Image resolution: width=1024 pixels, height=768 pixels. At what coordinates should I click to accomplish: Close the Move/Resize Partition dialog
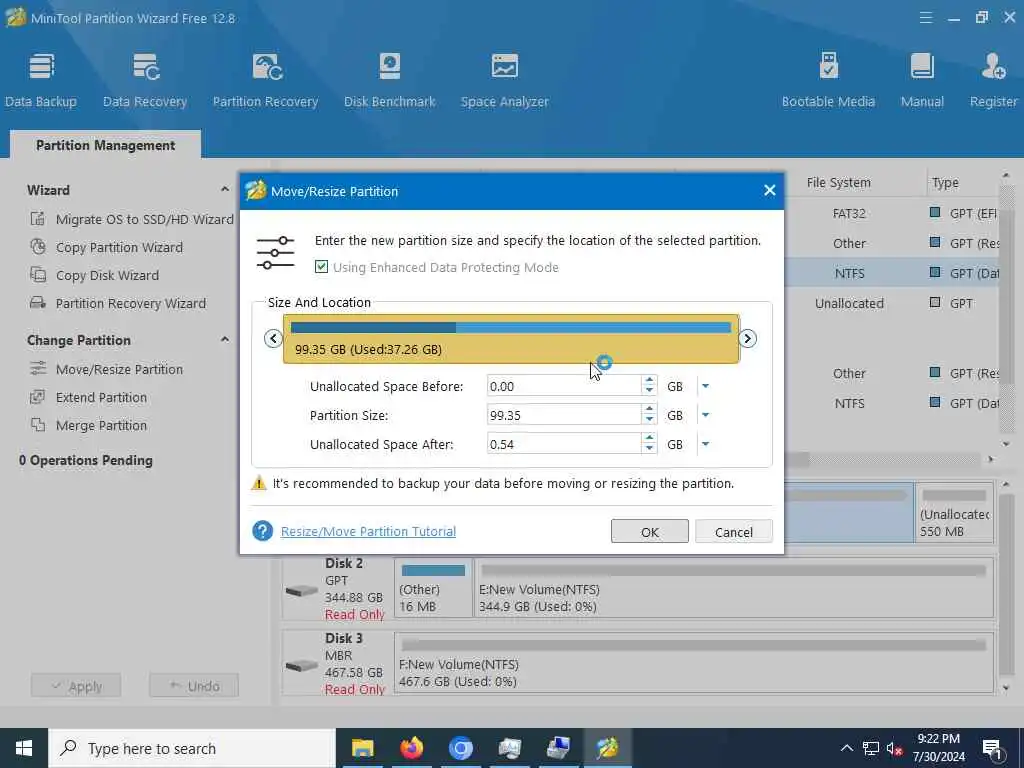click(x=770, y=190)
